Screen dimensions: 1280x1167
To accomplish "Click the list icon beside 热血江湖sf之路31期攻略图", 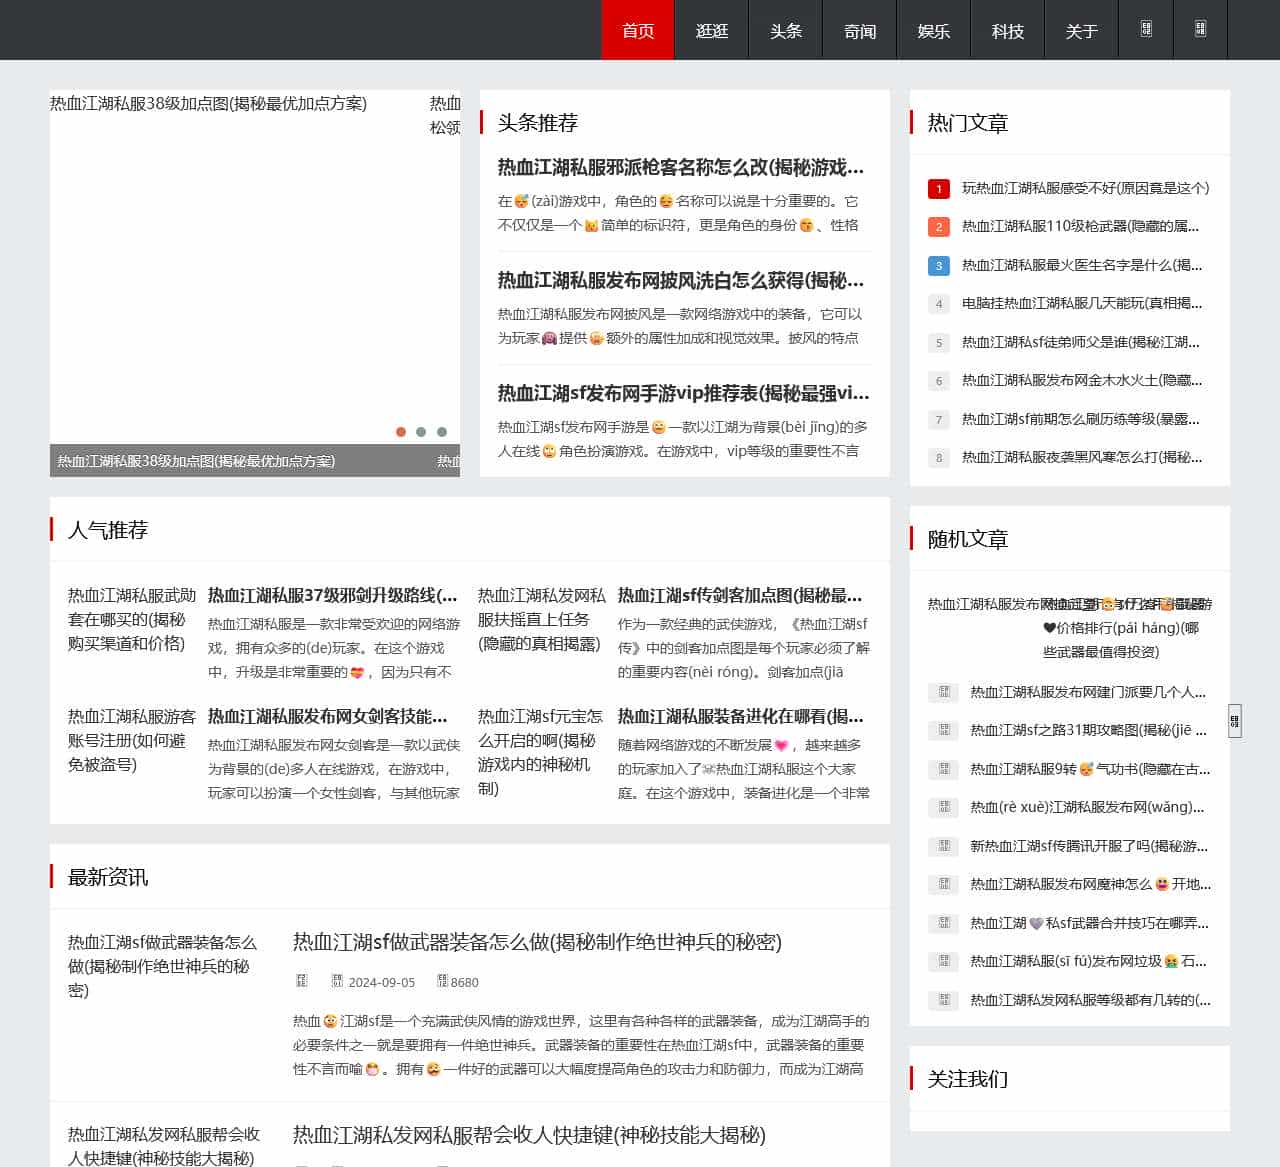I will pyautogui.click(x=943, y=730).
